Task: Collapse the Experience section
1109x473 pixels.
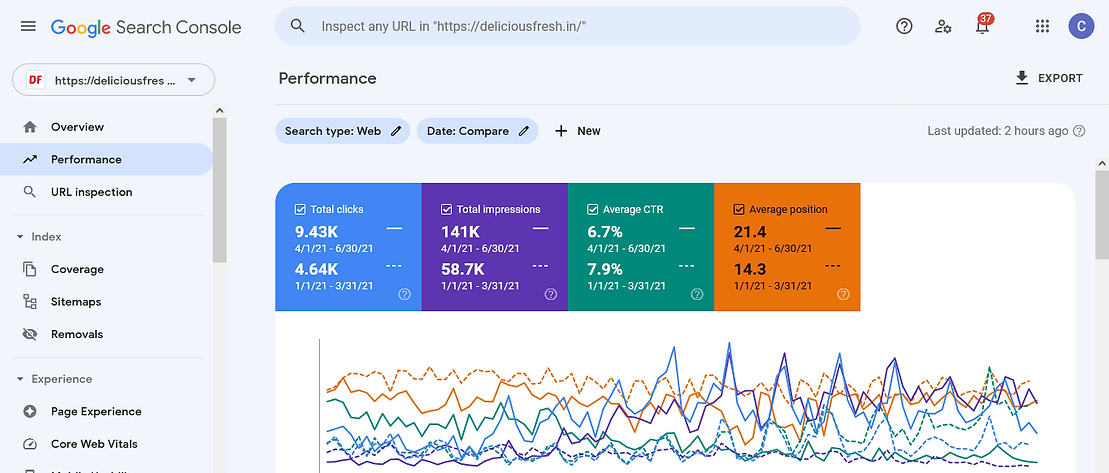Action: 20,379
